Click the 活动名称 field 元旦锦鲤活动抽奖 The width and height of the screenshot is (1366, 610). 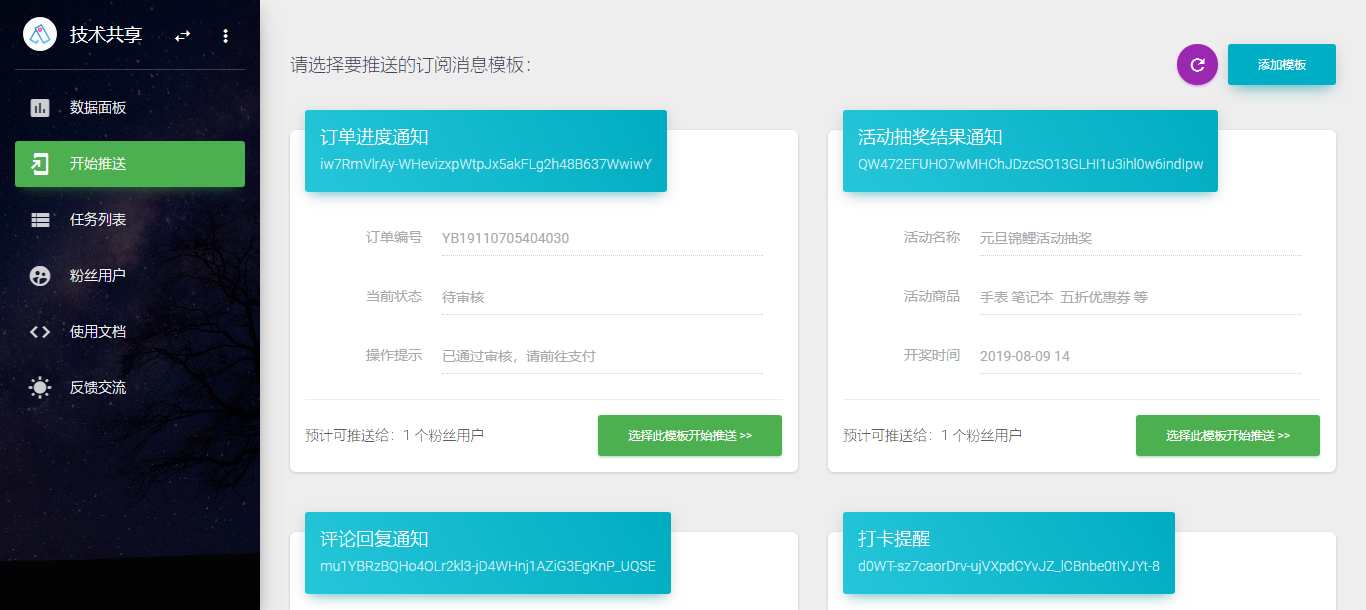click(x=1141, y=238)
